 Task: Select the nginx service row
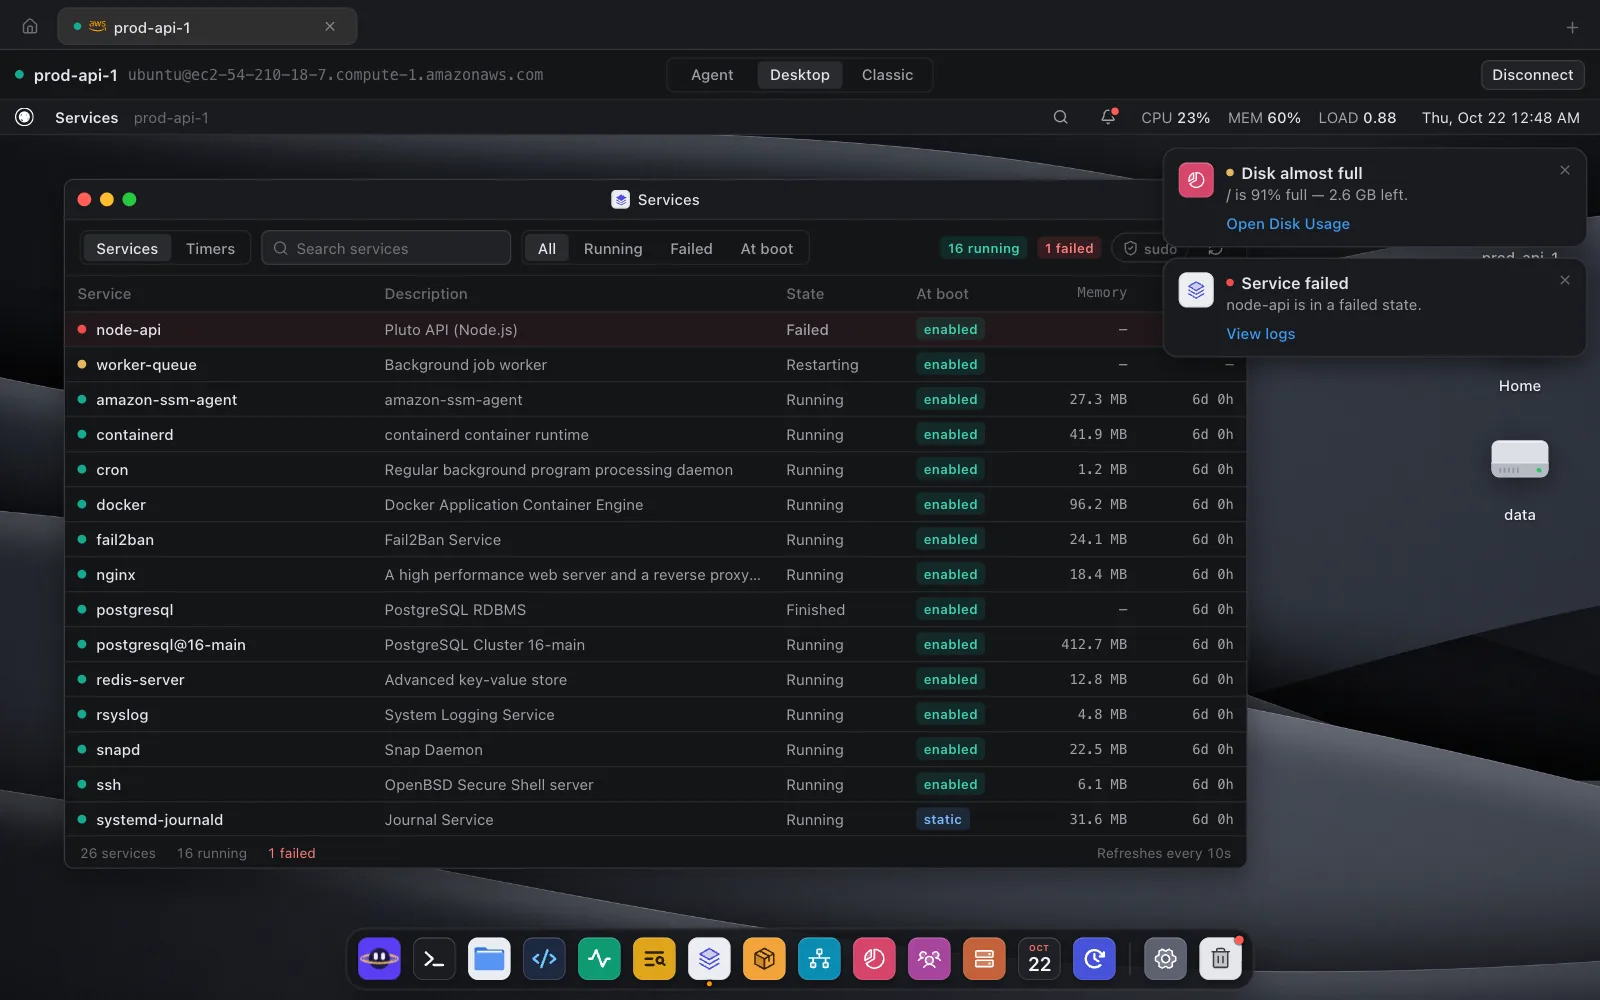point(655,575)
